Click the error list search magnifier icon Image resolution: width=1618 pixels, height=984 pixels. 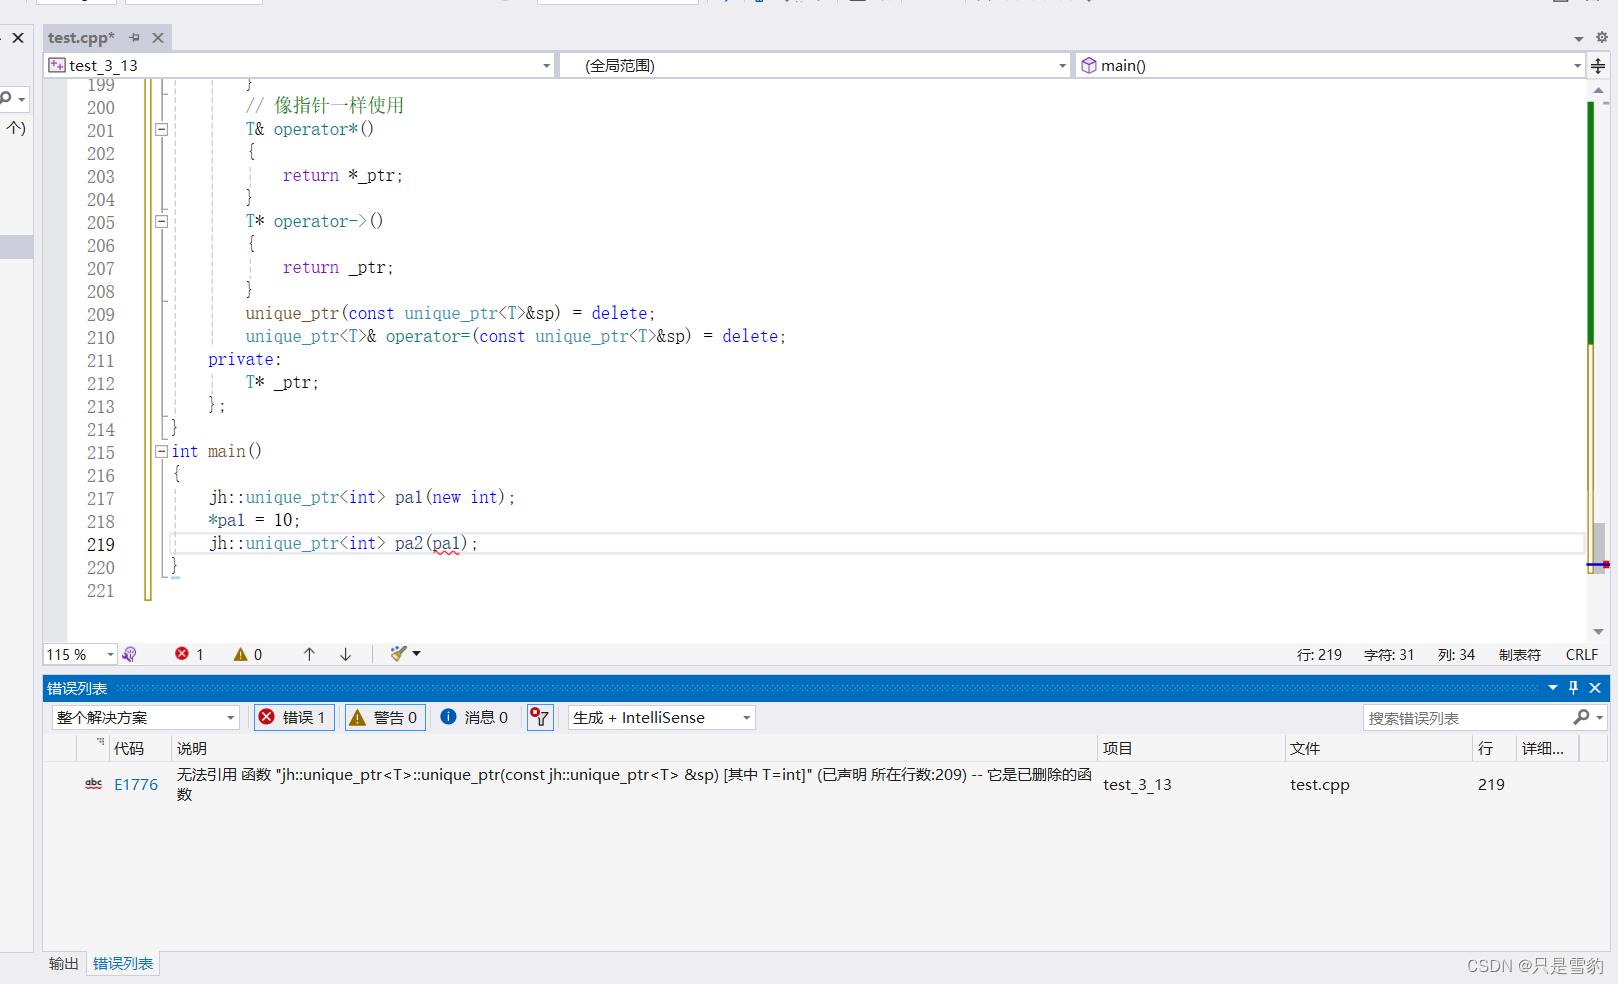(1581, 718)
